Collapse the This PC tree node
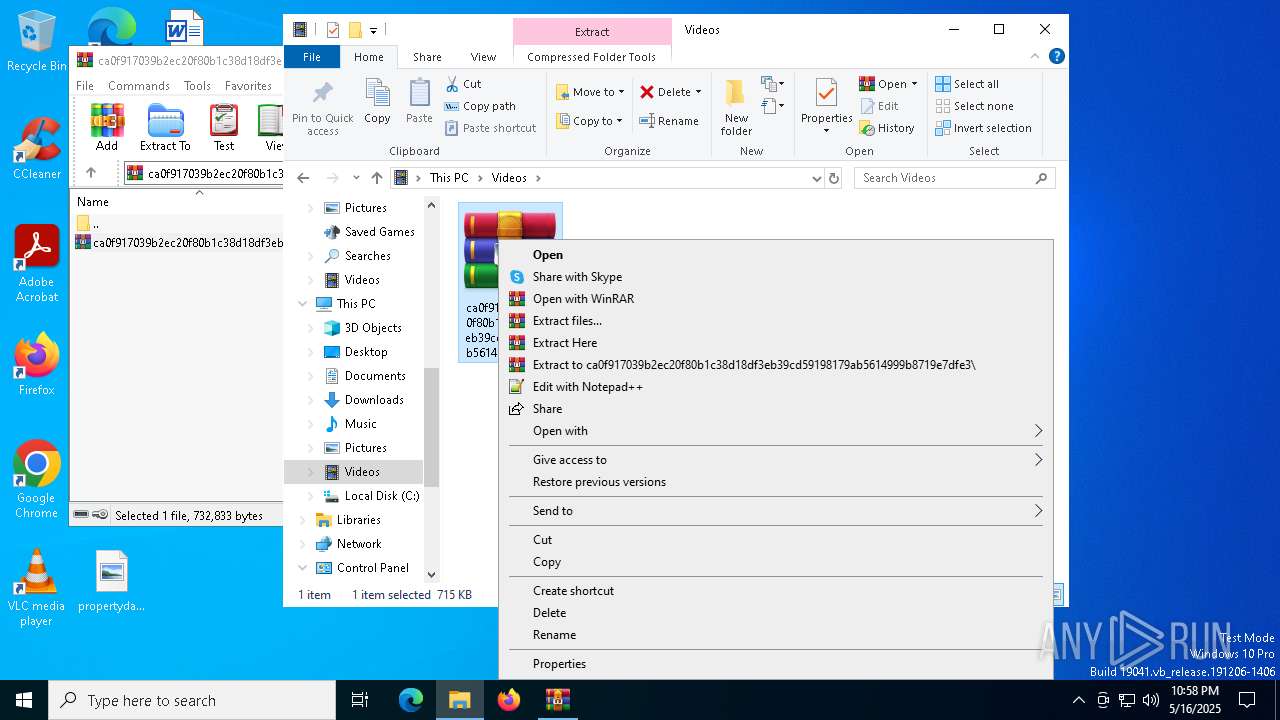The width and height of the screenshot is (1280, 720). 302,304
